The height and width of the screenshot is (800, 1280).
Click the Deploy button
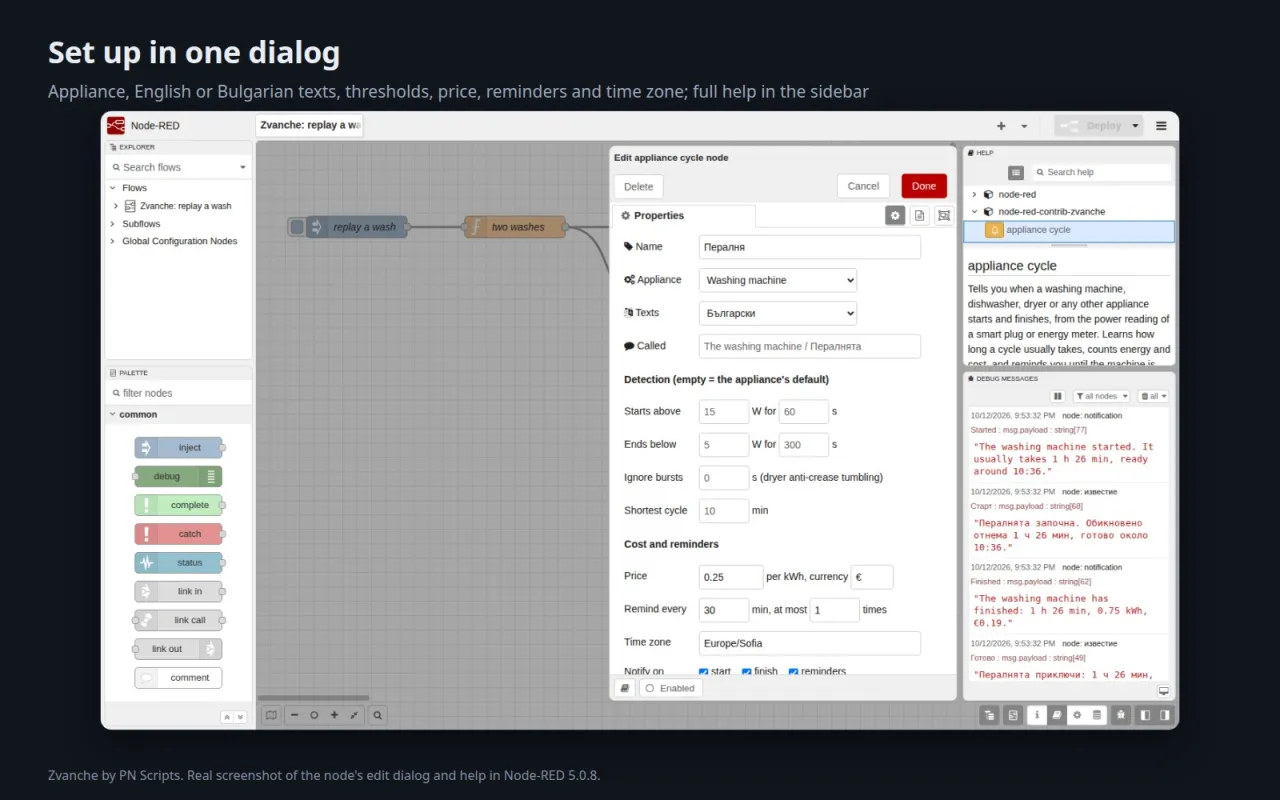pos(1091,126)
